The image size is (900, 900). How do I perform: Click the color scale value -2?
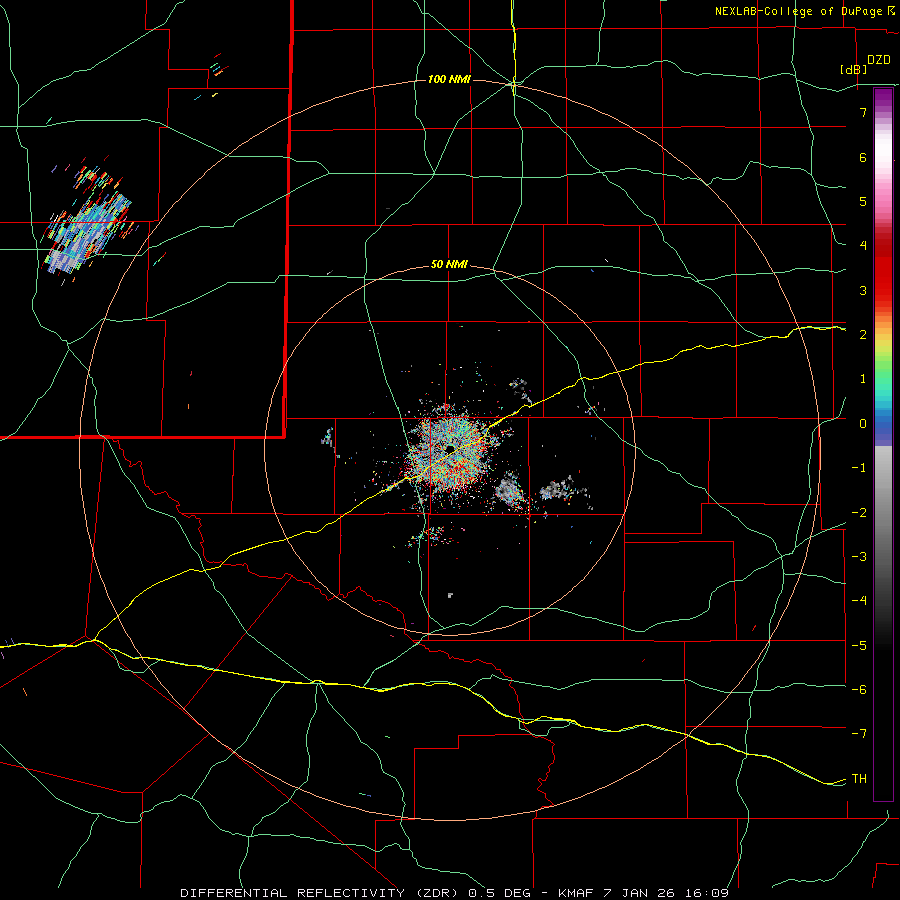point(859,513)
